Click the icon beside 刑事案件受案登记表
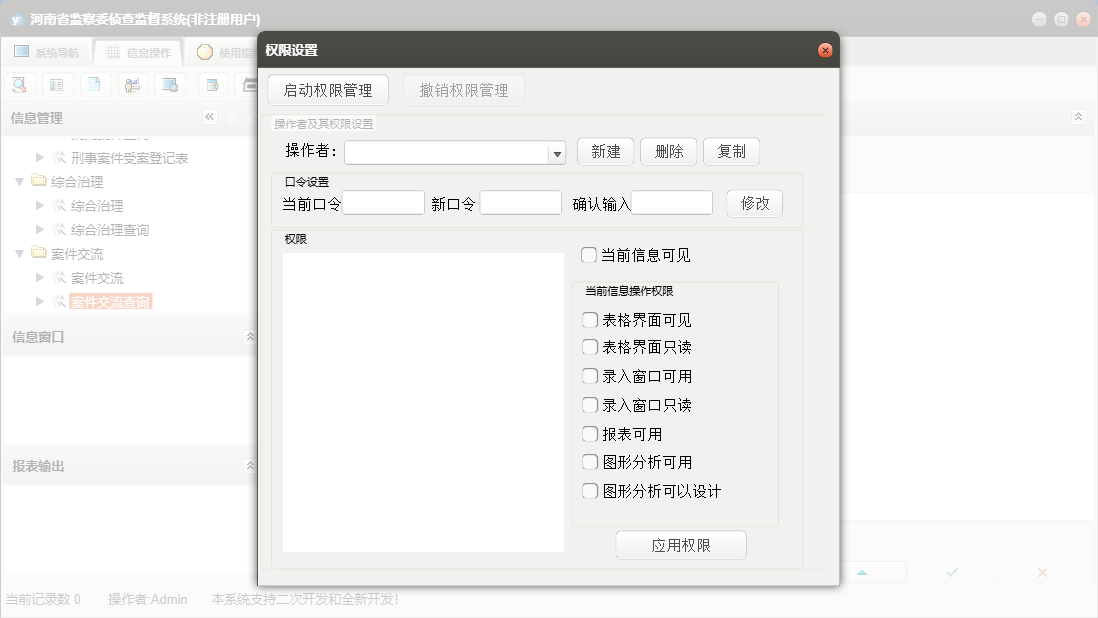The image size is (1098, 618). [x=60, y=157]
